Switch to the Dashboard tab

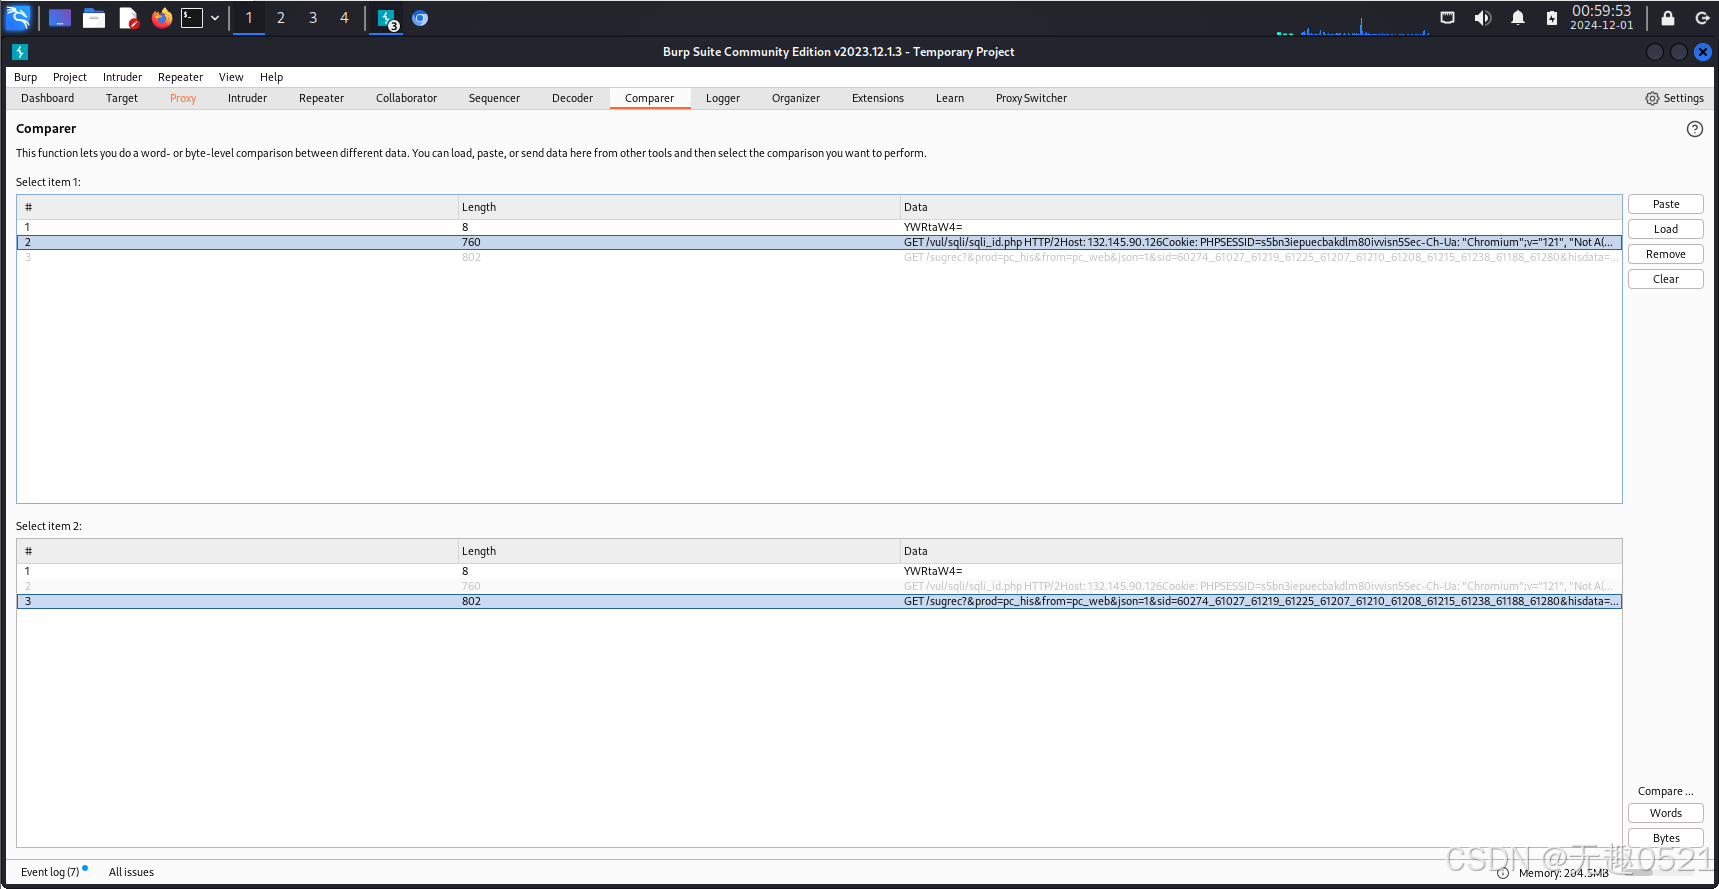point(48,98)
